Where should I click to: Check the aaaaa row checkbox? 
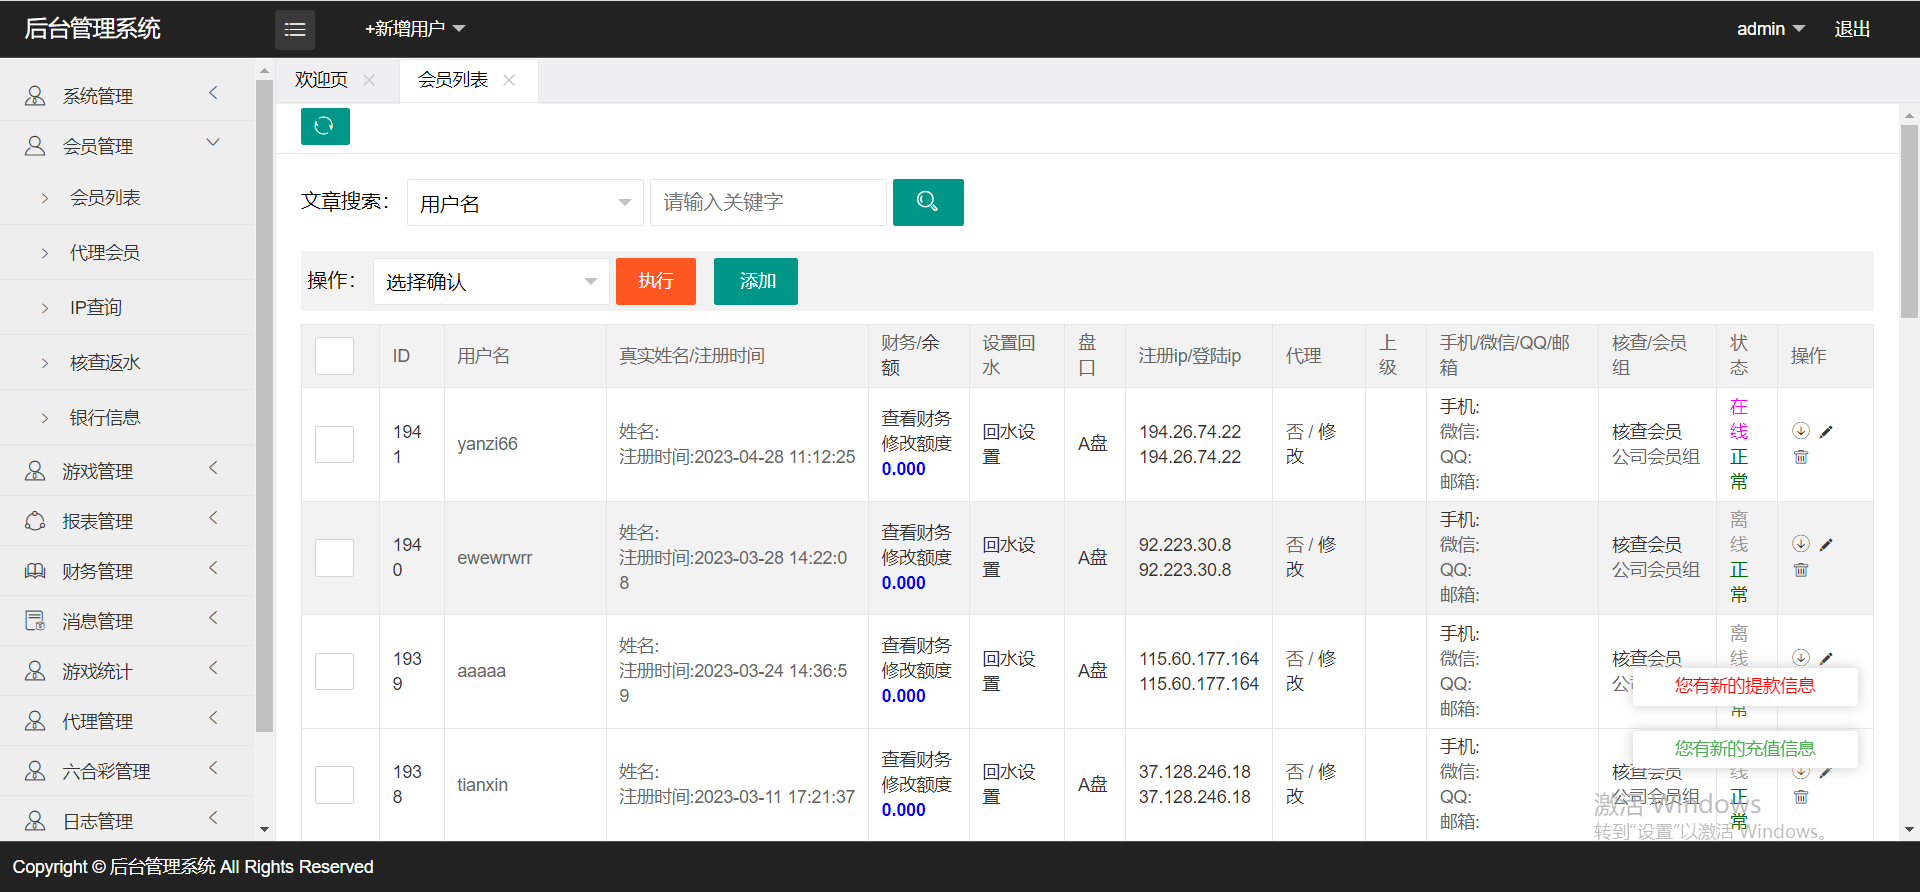click(334, 671)
